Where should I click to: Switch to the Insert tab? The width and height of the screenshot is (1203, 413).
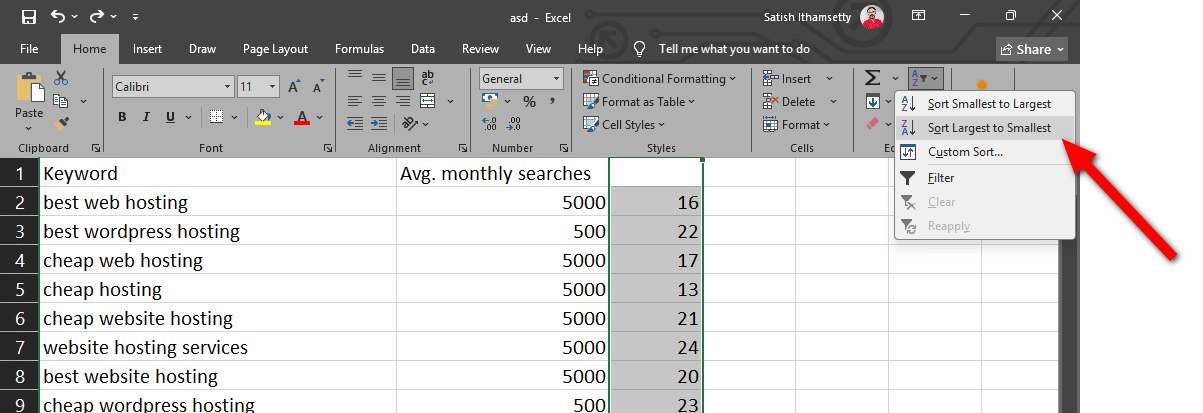(x=147, y=49)
